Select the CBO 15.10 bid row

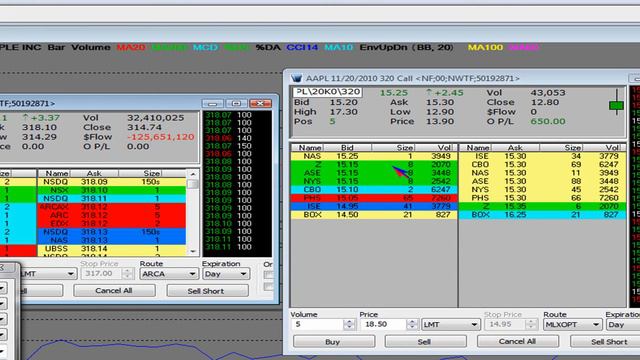(x=374, y=190)
